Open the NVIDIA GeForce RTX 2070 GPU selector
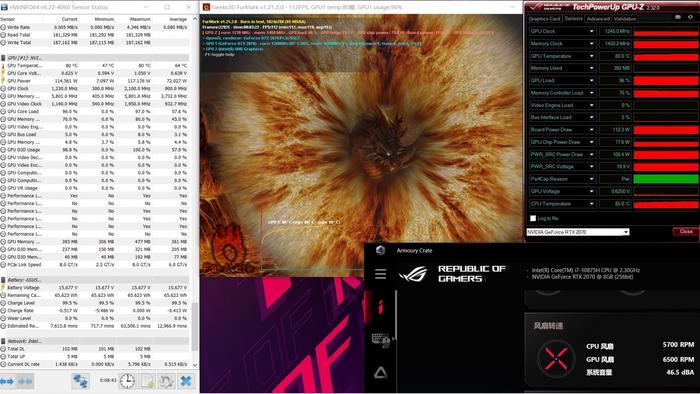This screenshot has width=700, height=394. point(578,232)
